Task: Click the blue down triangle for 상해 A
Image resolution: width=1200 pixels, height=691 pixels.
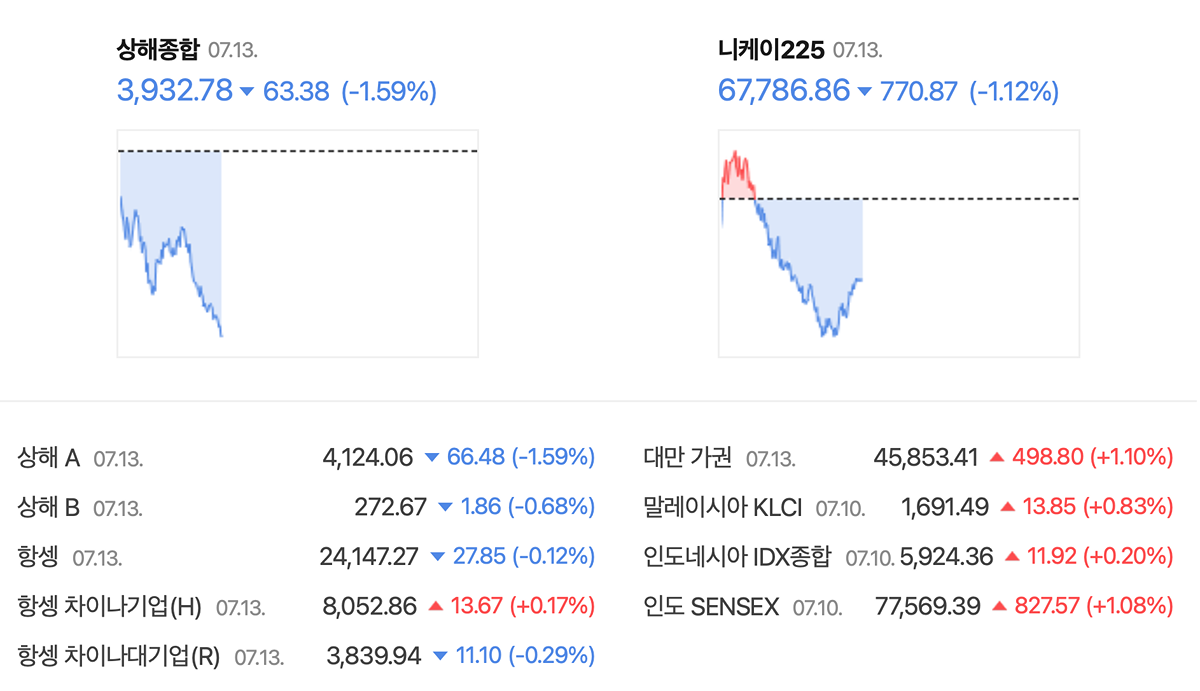Action: [x=432, y=458]
